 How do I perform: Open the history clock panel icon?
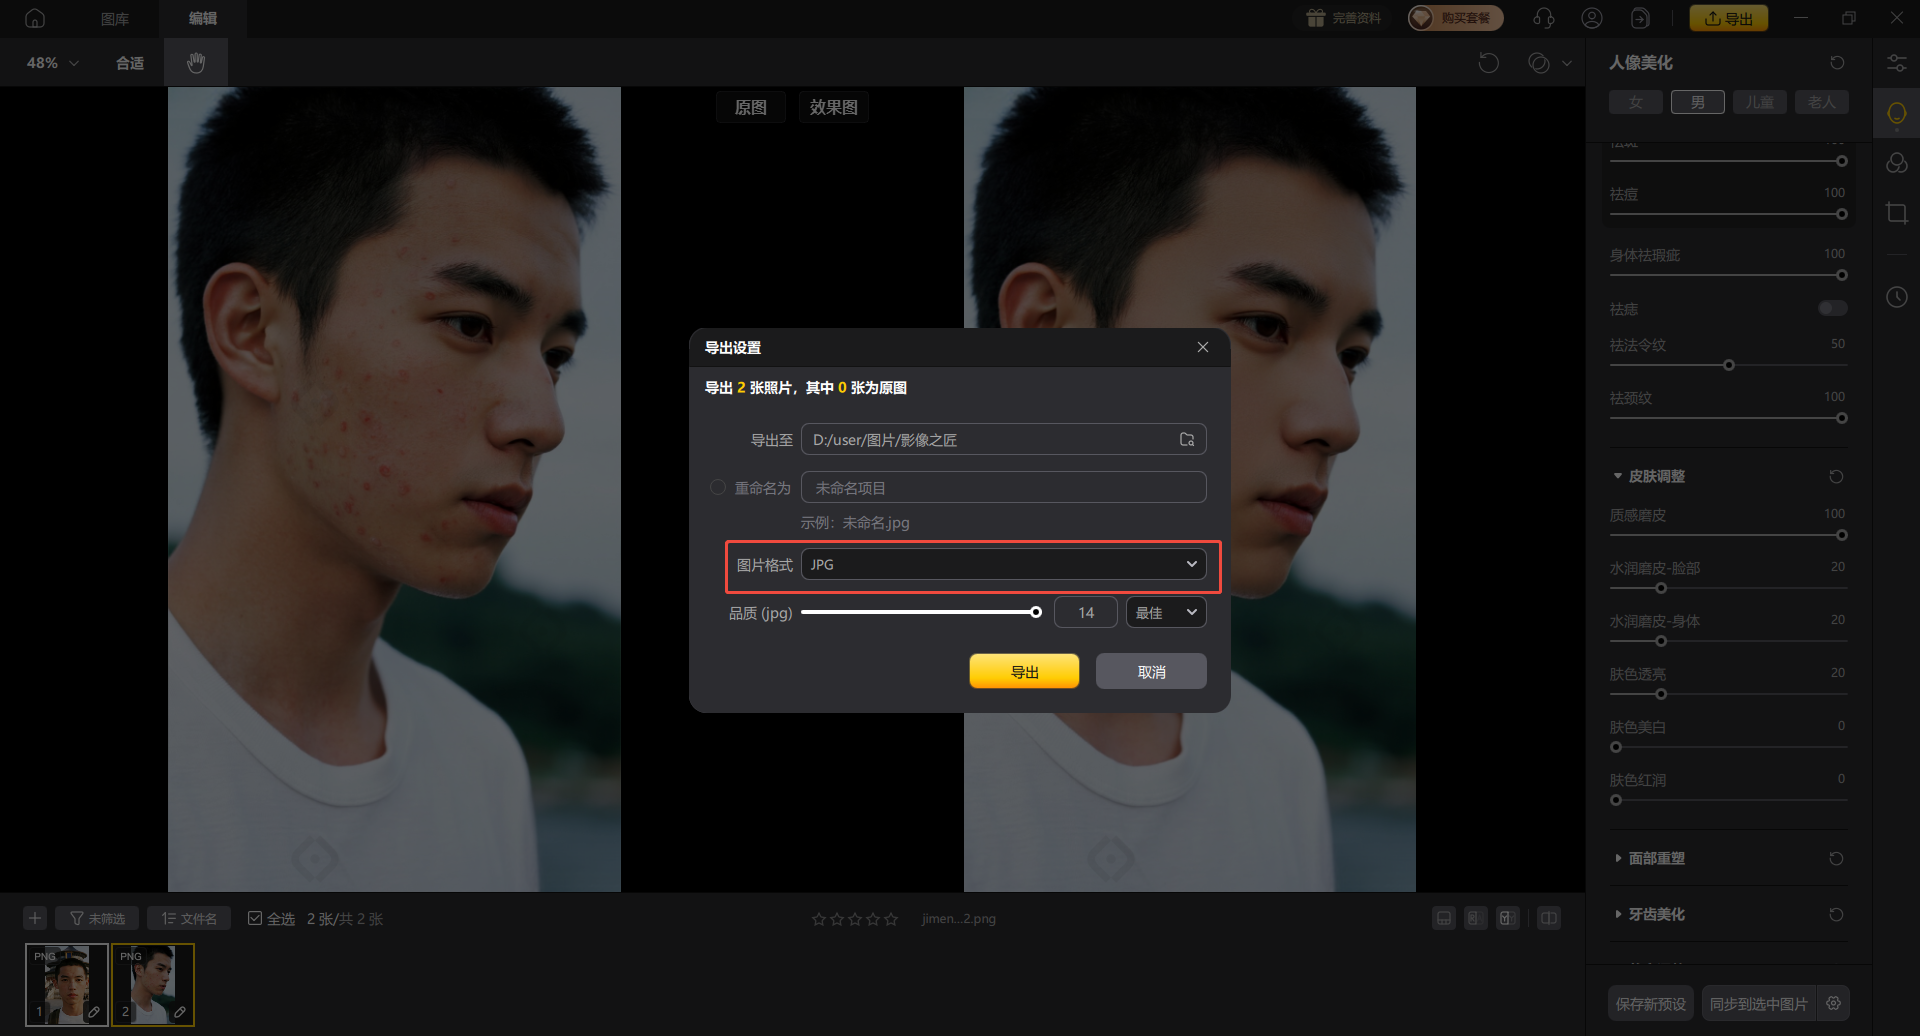click(x=1896, y=297)
